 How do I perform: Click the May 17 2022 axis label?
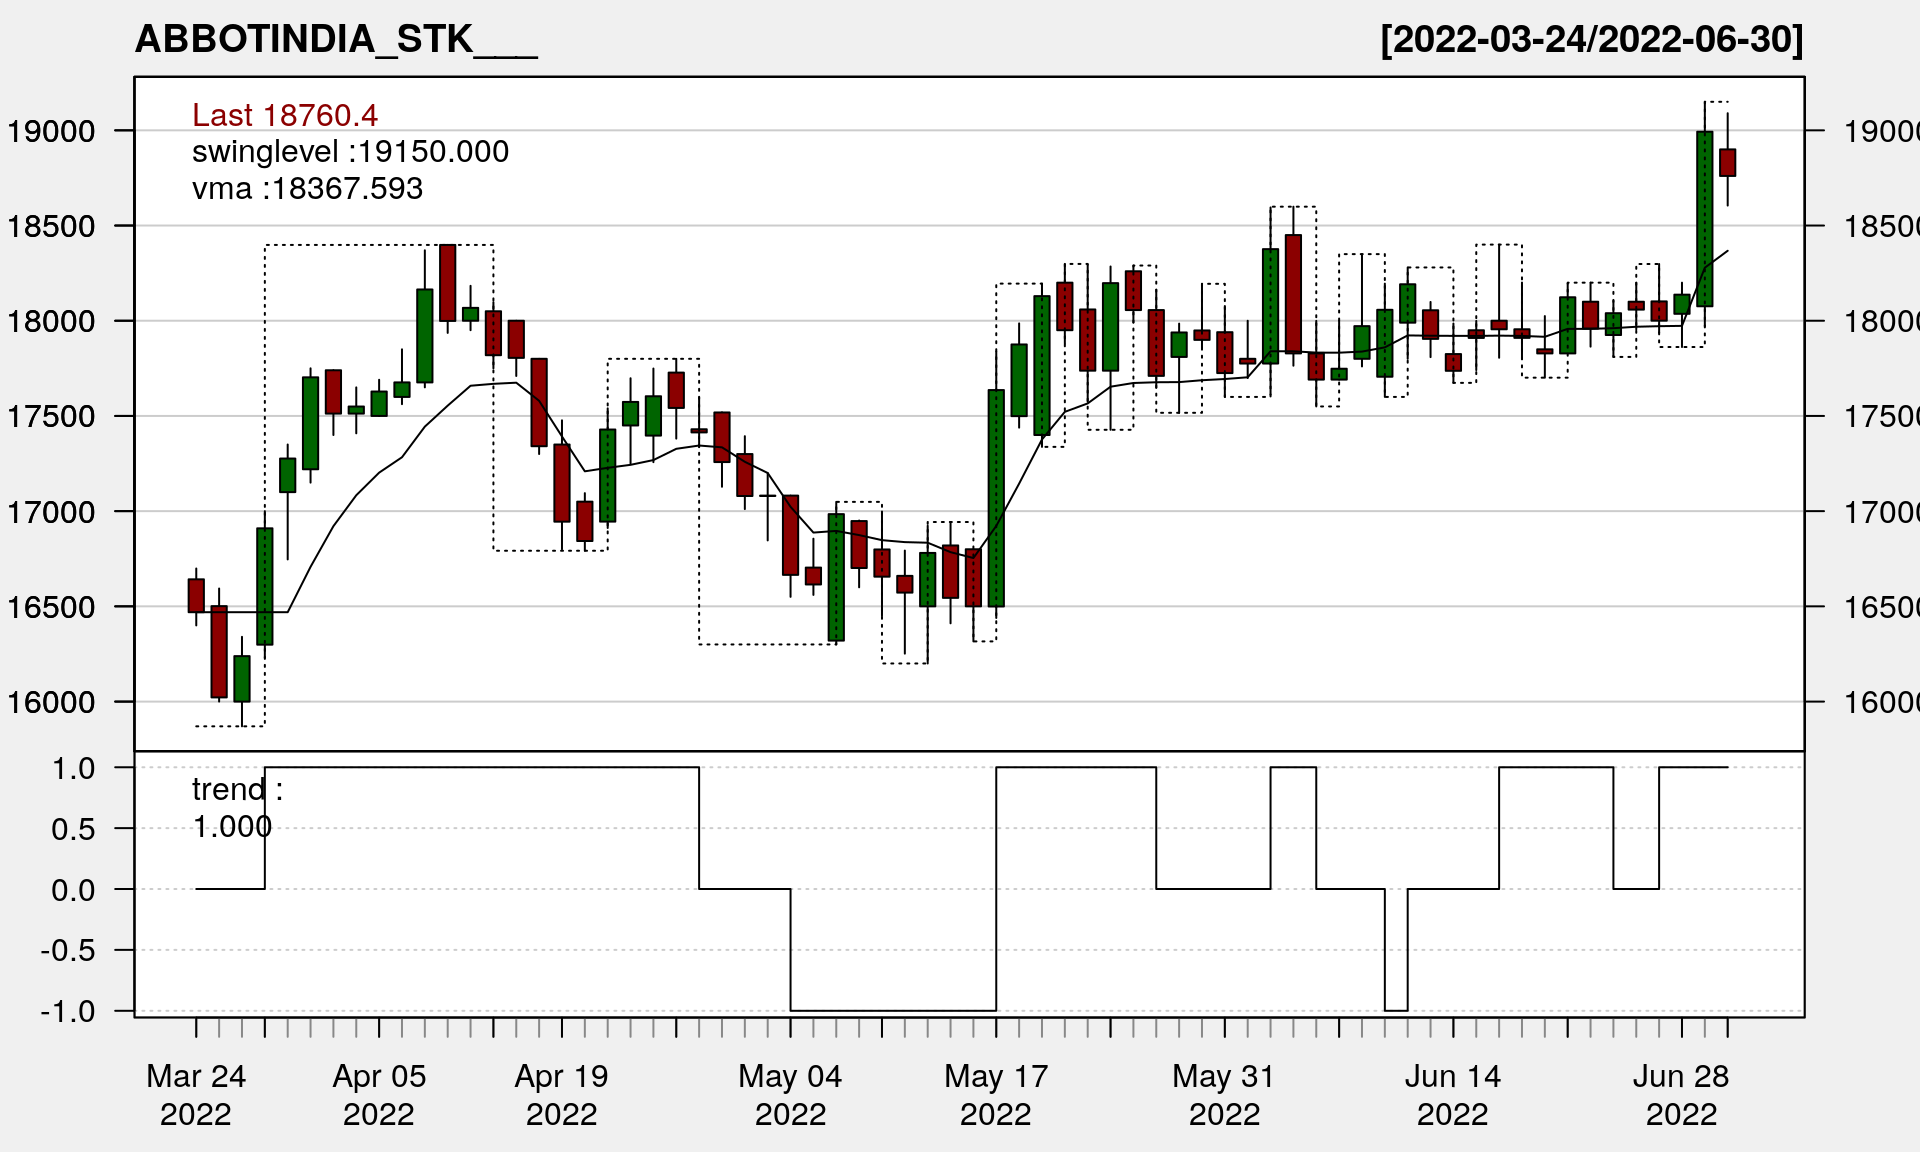pyautogui.click(x=996, y=1094)
